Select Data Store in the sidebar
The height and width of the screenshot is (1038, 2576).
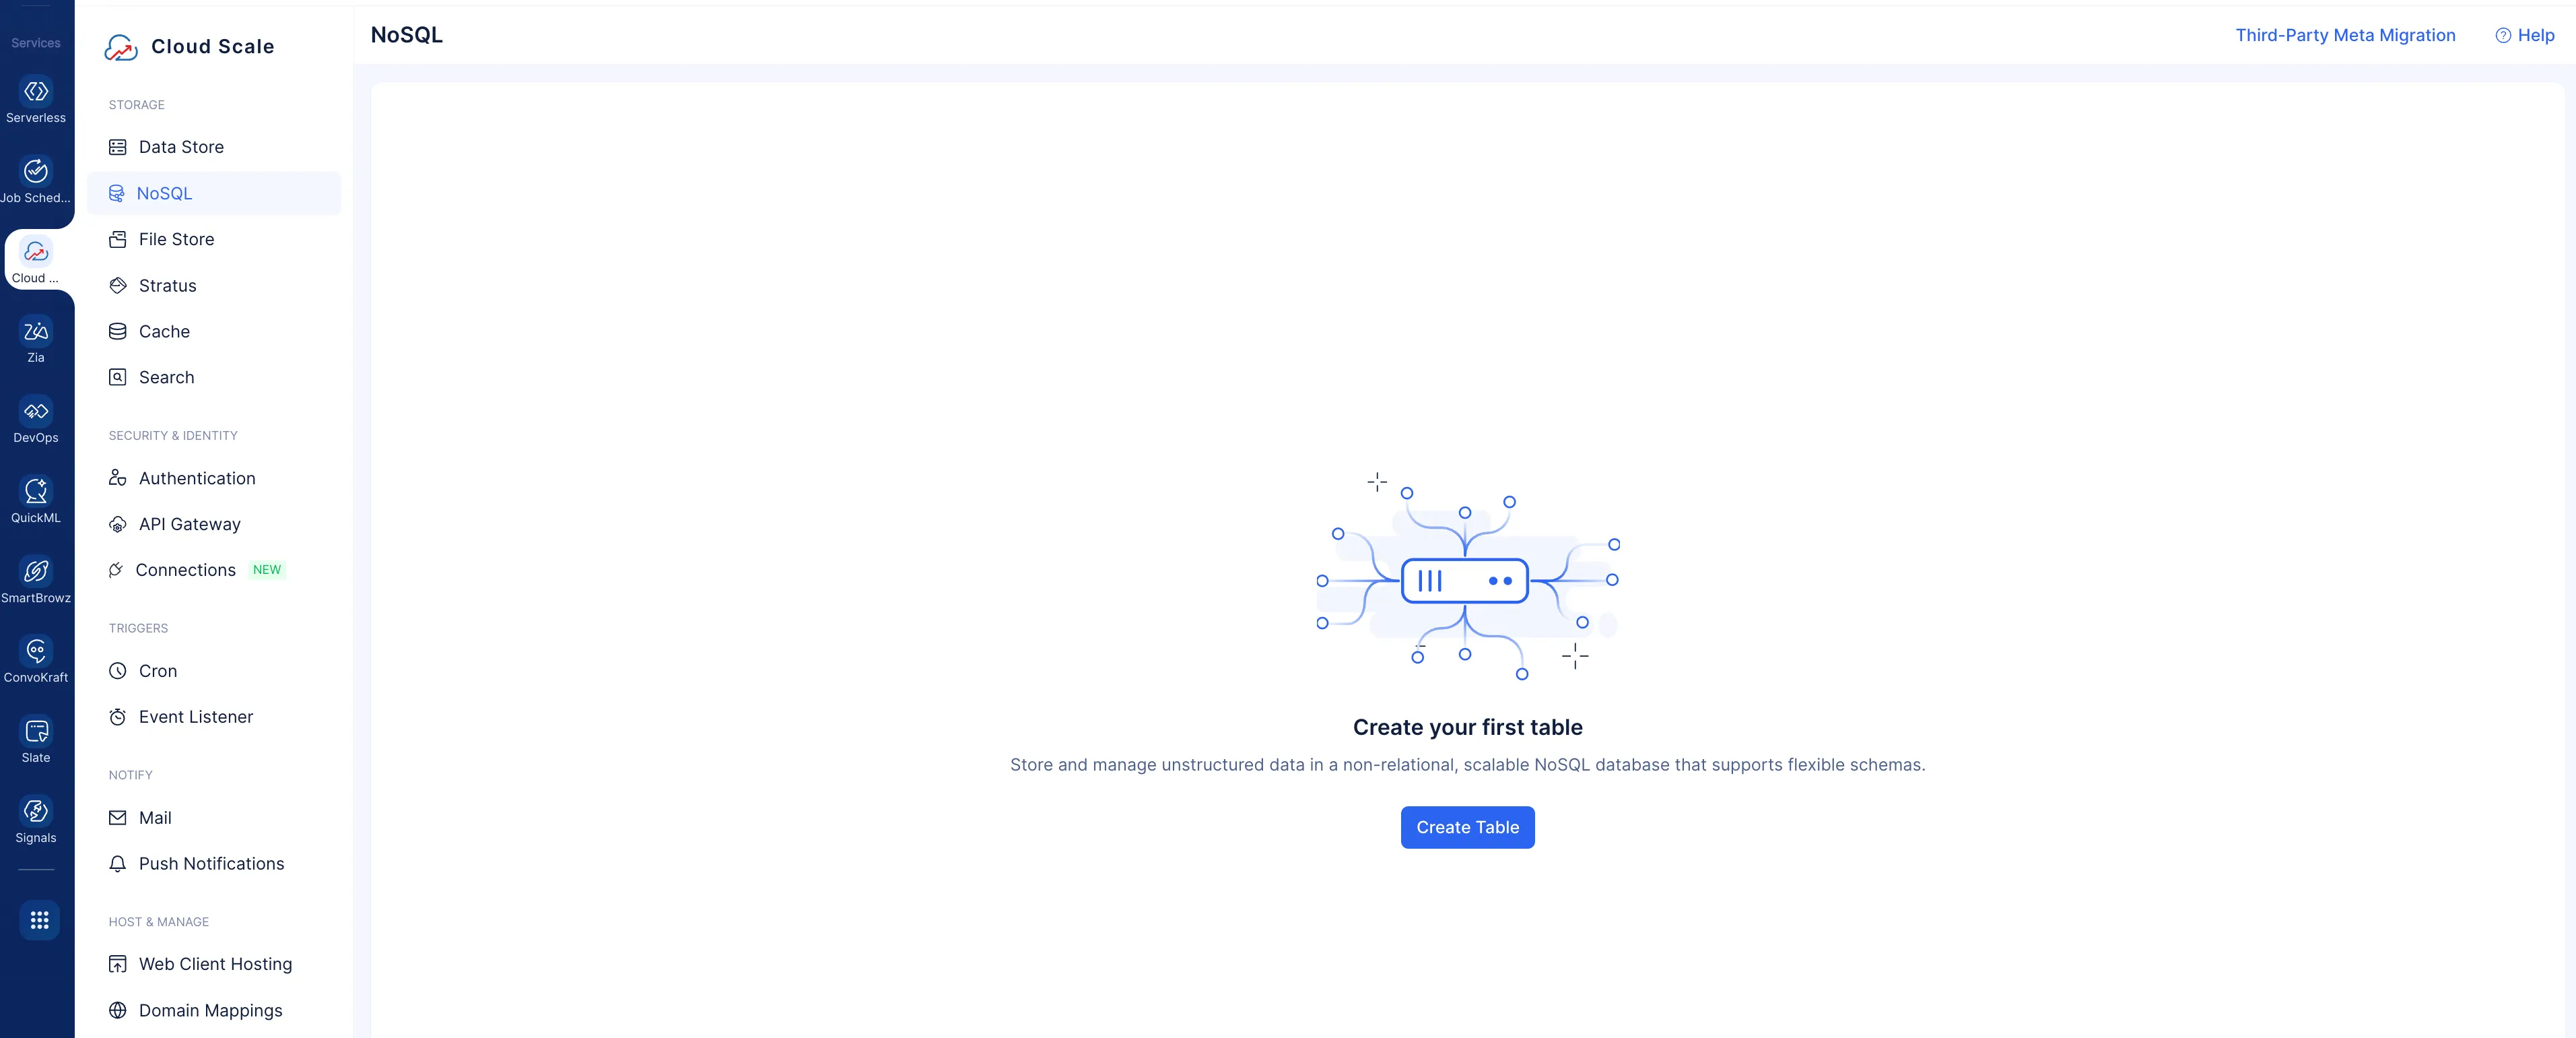point(181,147)
